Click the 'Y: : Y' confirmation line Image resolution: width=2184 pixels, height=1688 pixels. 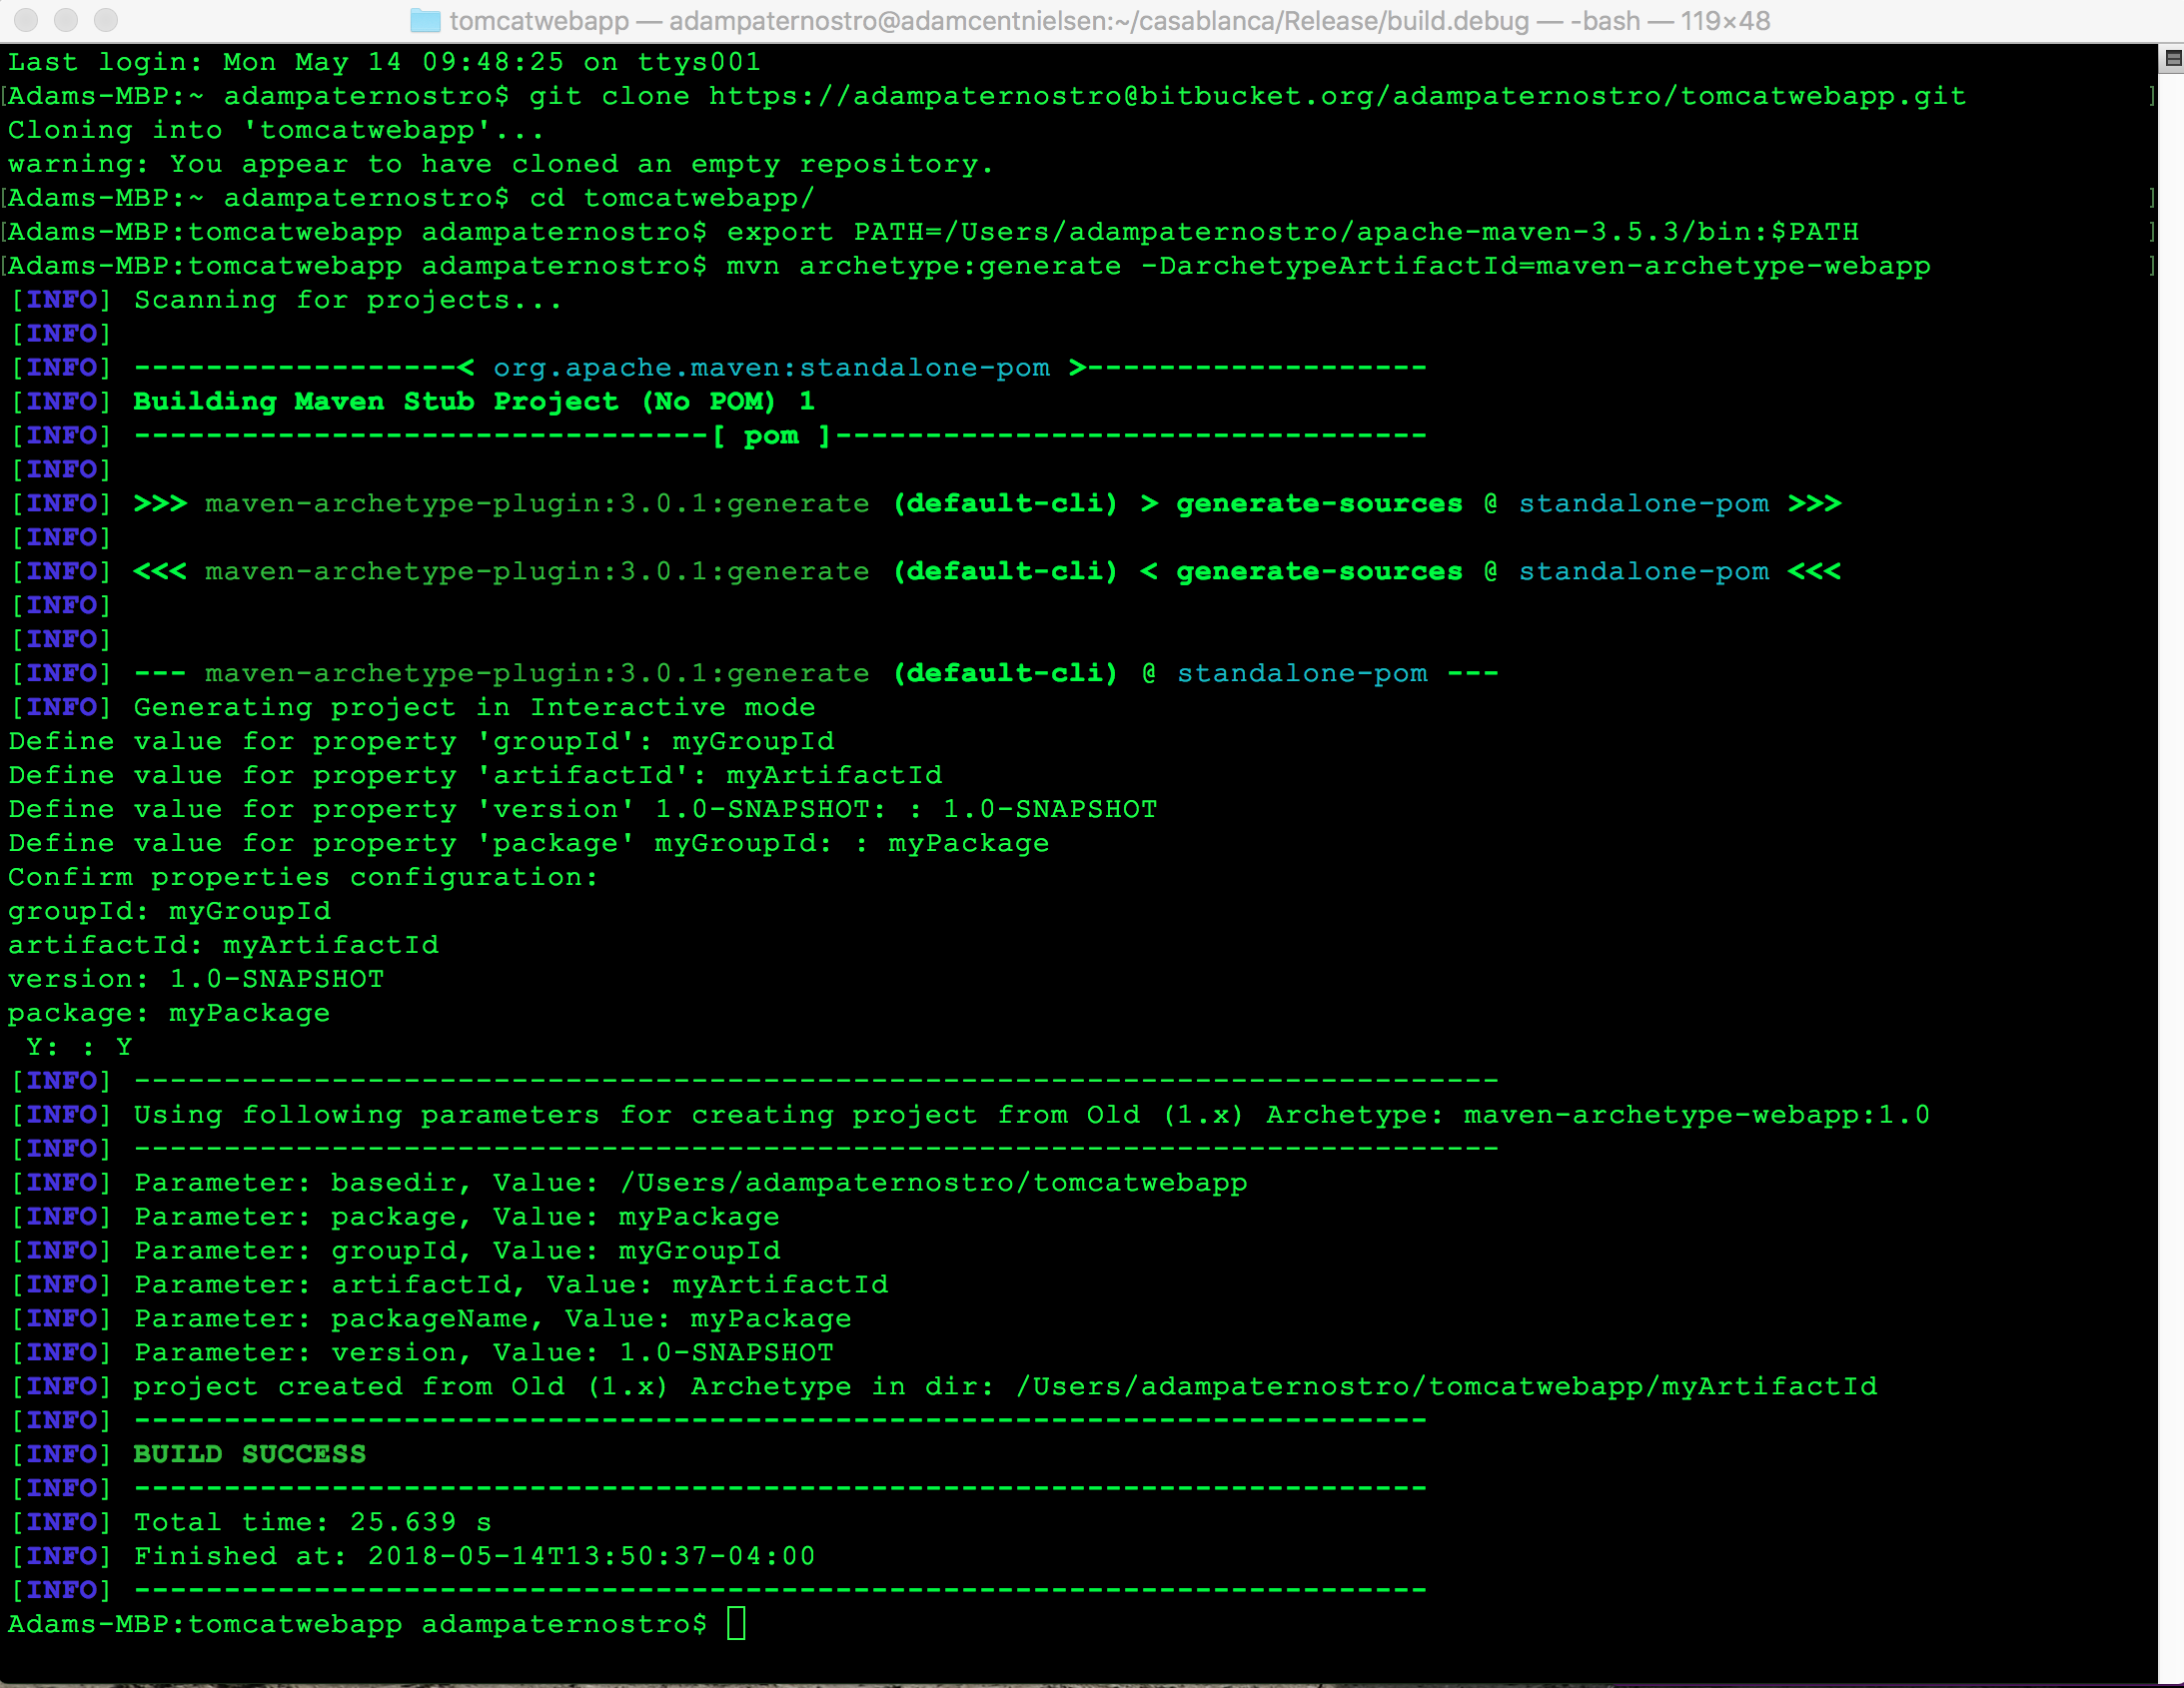coord(79,1047)
